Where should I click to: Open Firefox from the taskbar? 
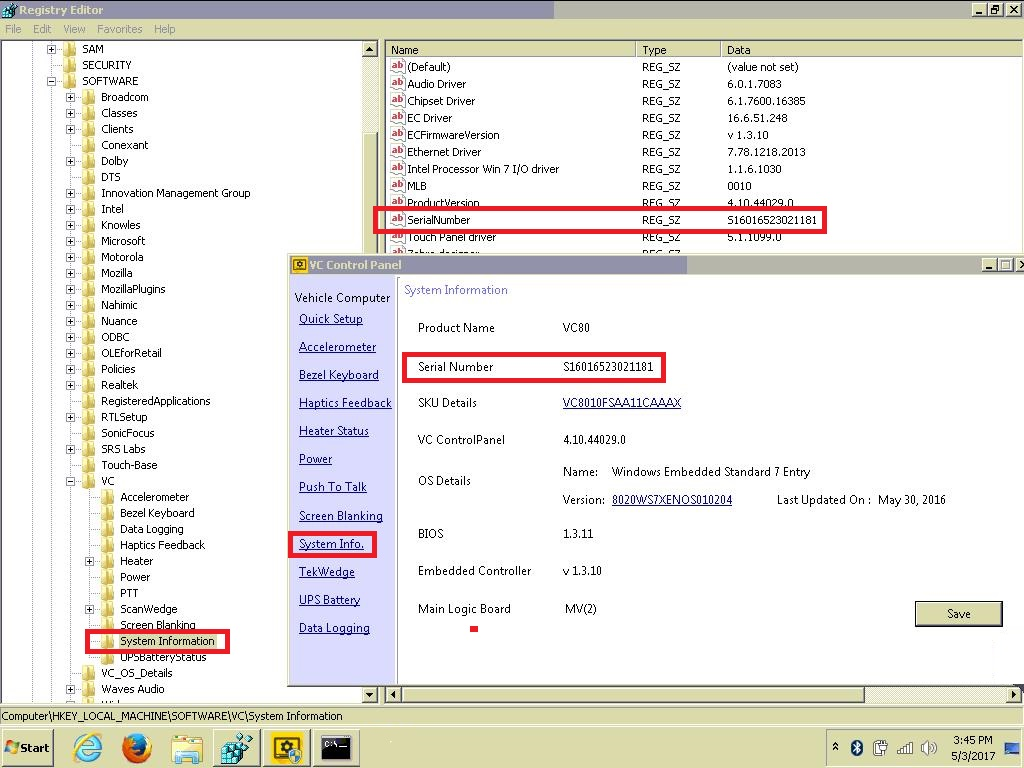pyautogui.click(x=137, y=747)
